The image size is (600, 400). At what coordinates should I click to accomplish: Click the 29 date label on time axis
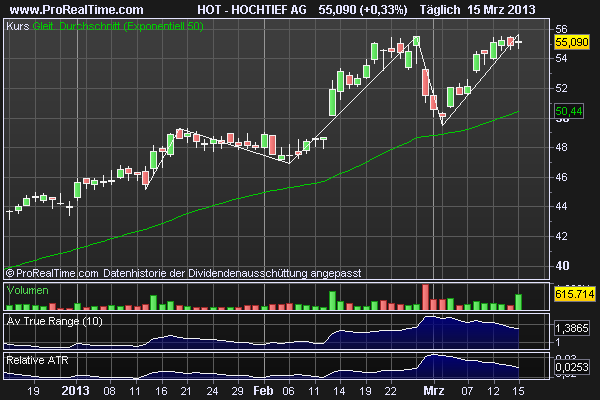coord(237,391)
